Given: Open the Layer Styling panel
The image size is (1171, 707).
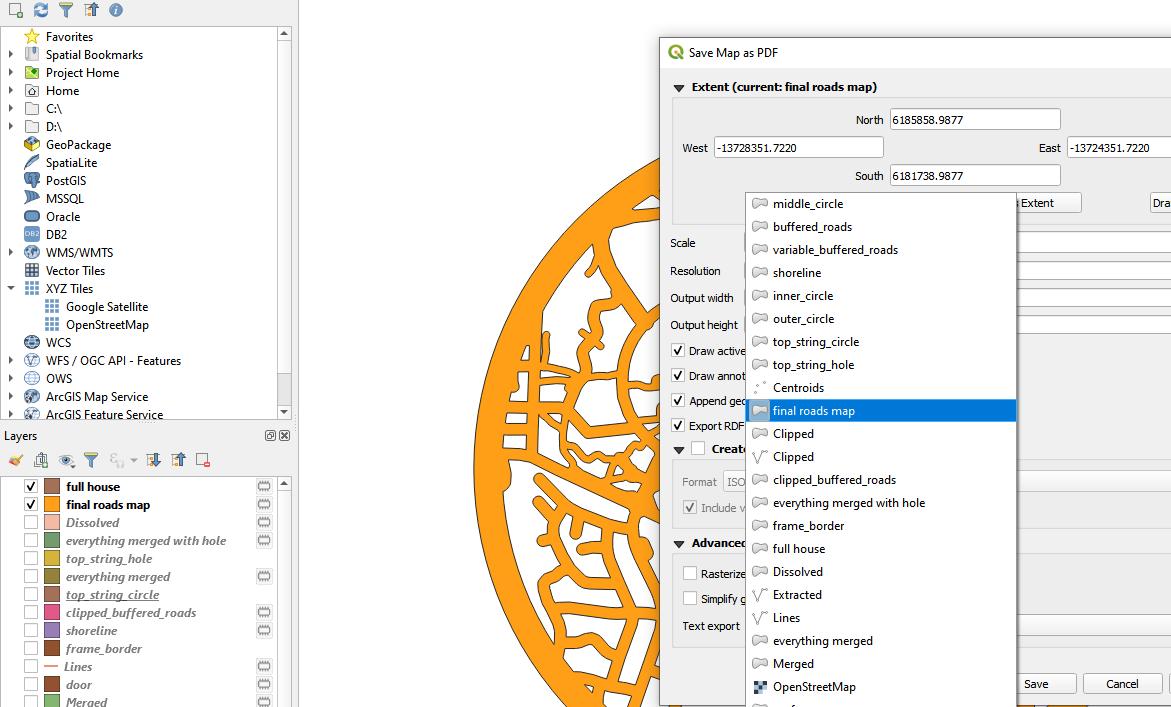Looking at the screenshot, I should [x=15, y=460].
